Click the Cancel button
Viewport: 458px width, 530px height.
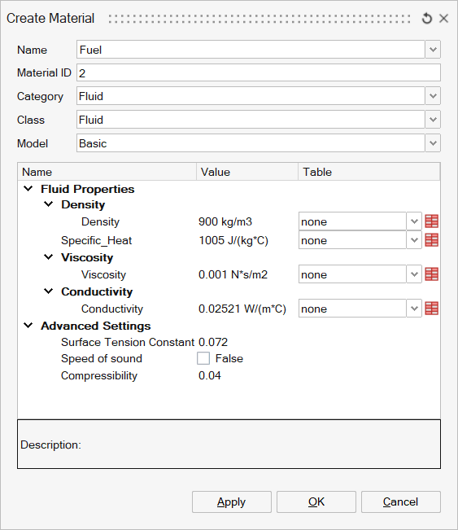[x=401, y=502]
